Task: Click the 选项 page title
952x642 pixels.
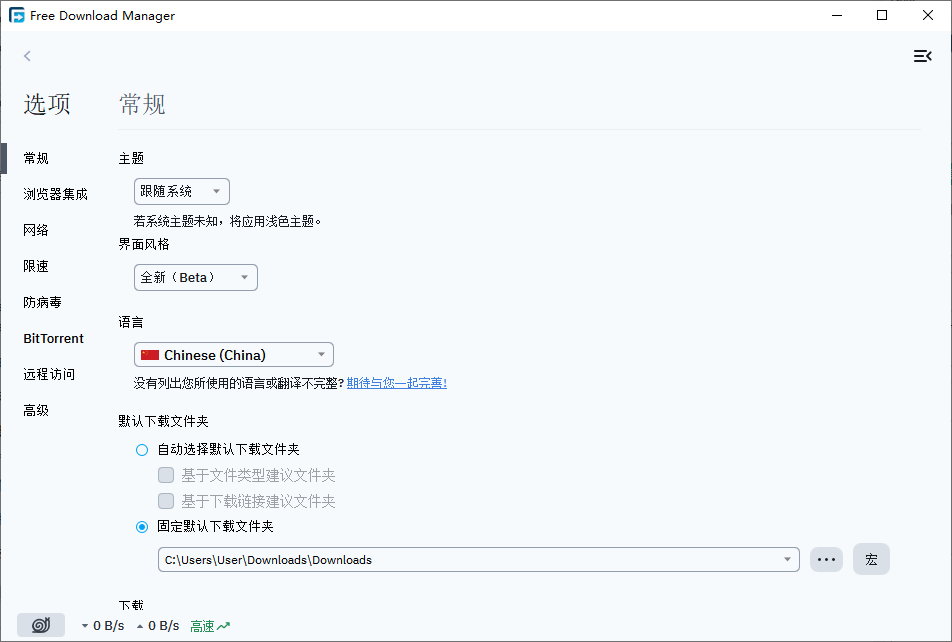Action: [x=47, y=104]
